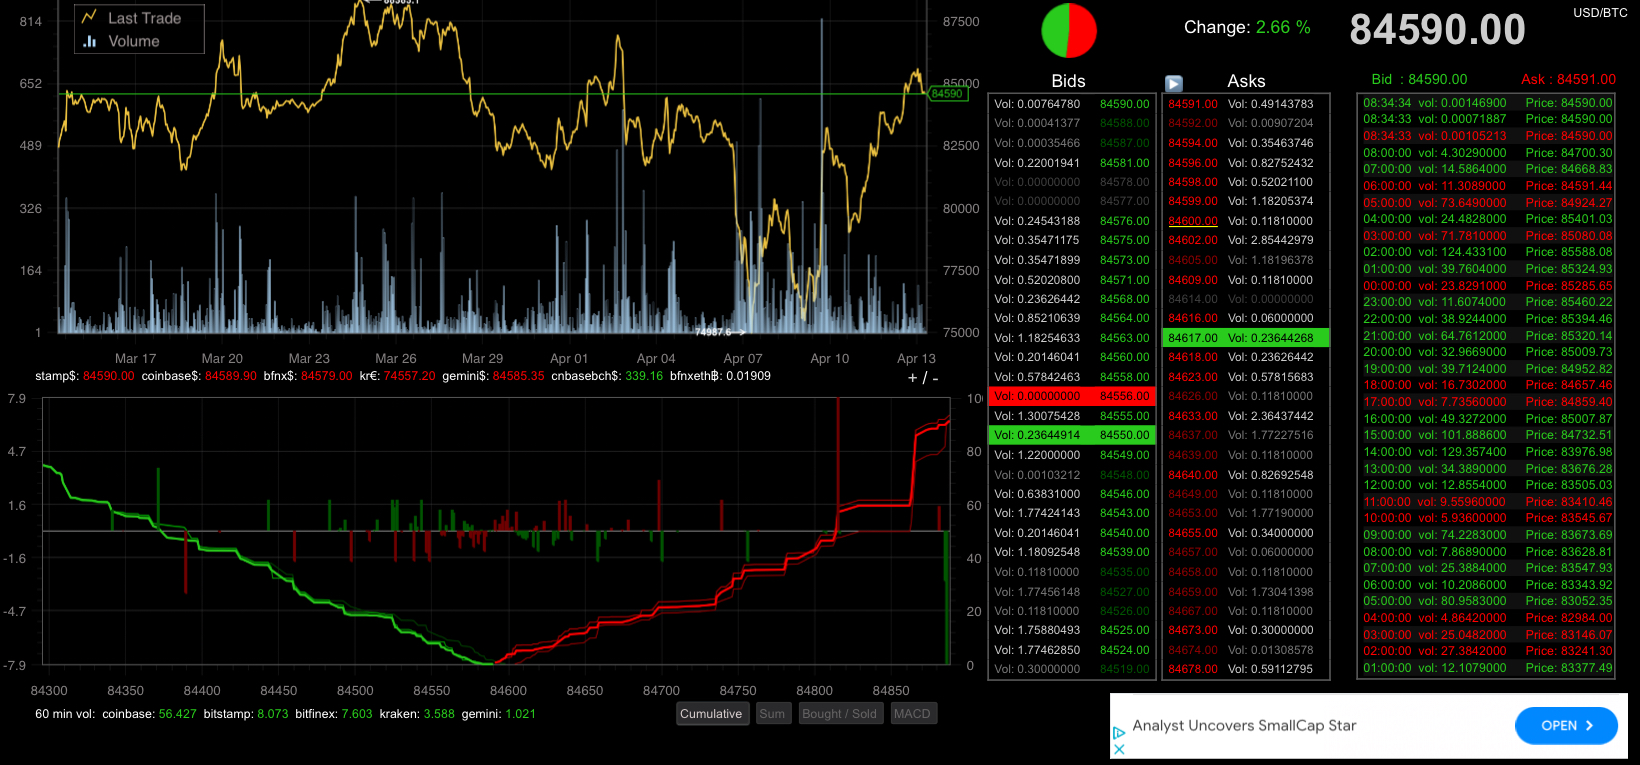The image size is (1640, 765).
Task: Click the 84590 price tag on the chart
Action: 947,94
